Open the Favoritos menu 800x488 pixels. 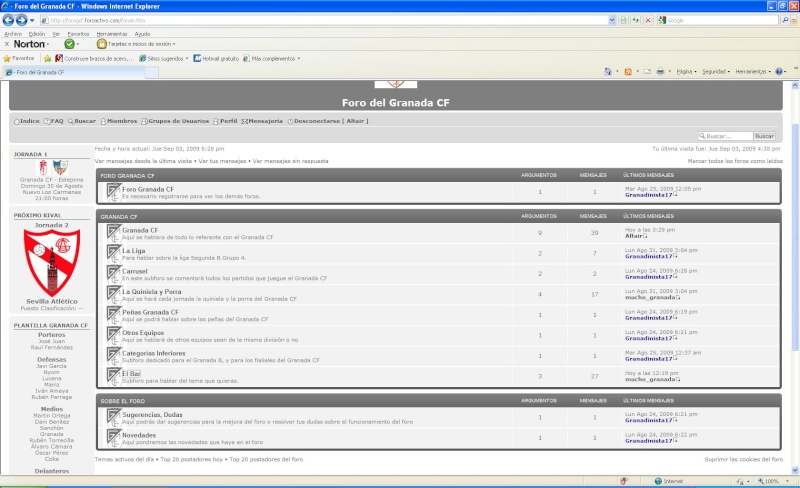78,34
